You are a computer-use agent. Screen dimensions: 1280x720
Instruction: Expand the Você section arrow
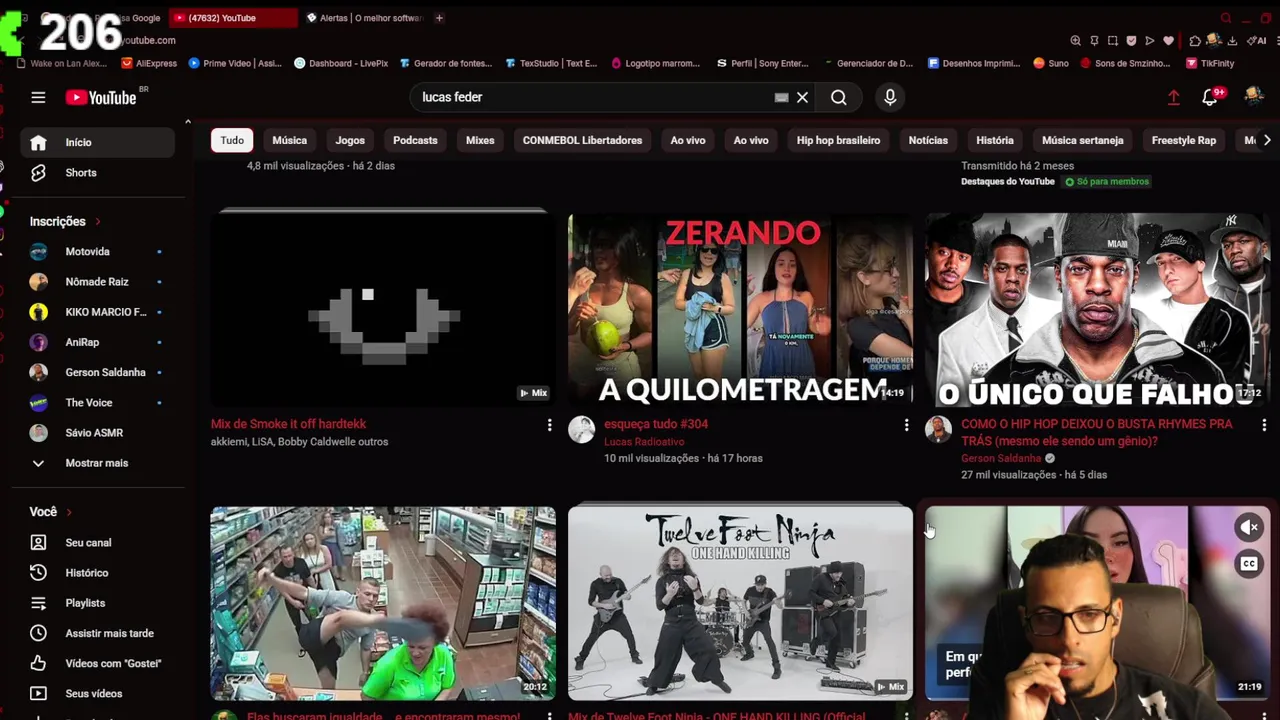point(69,512)
